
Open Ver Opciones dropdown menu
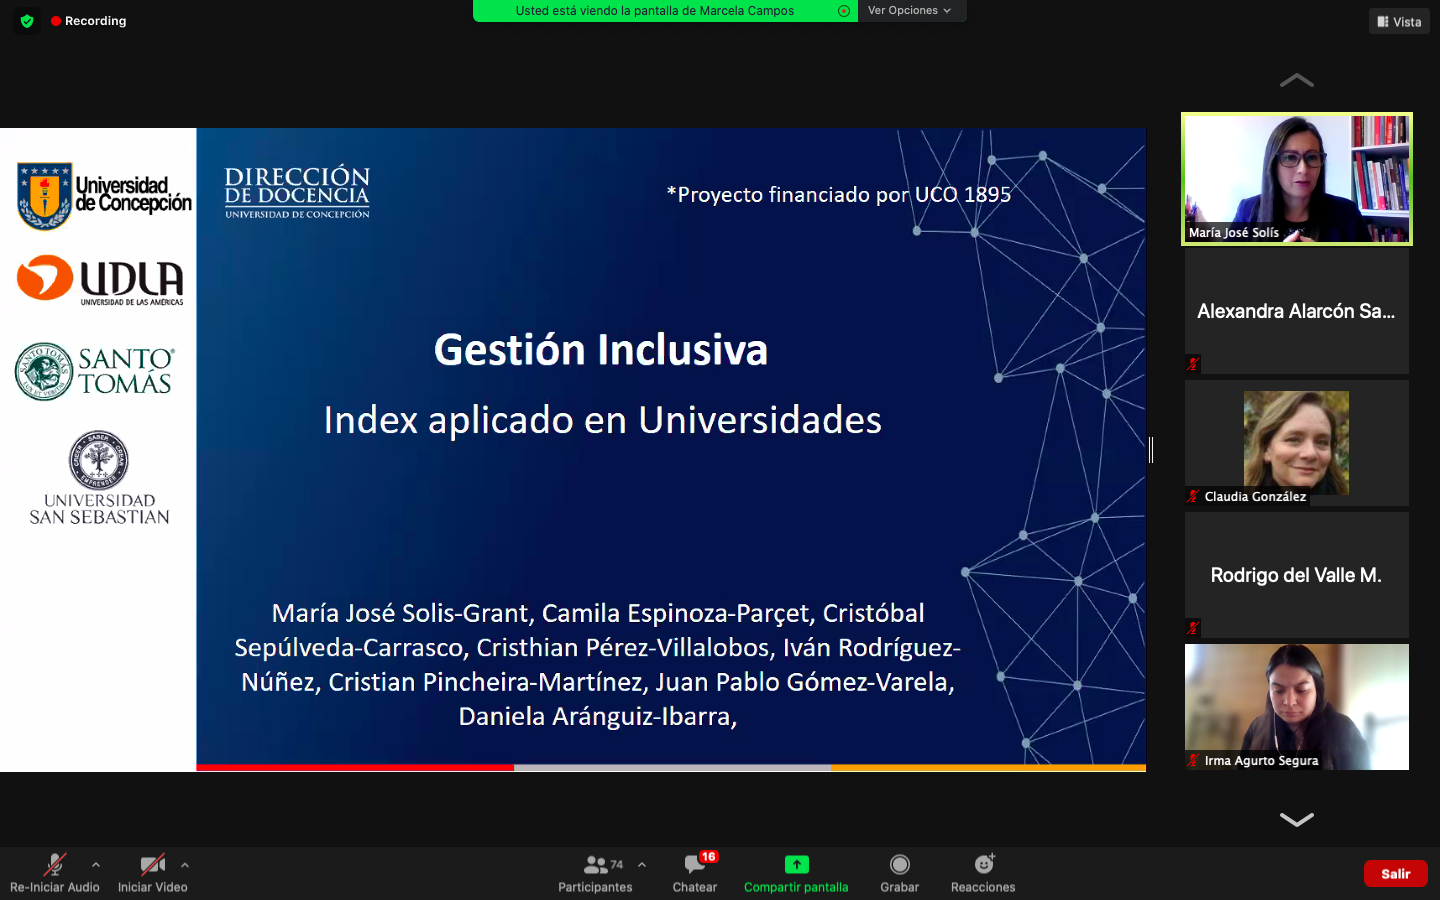coord(910,11)
